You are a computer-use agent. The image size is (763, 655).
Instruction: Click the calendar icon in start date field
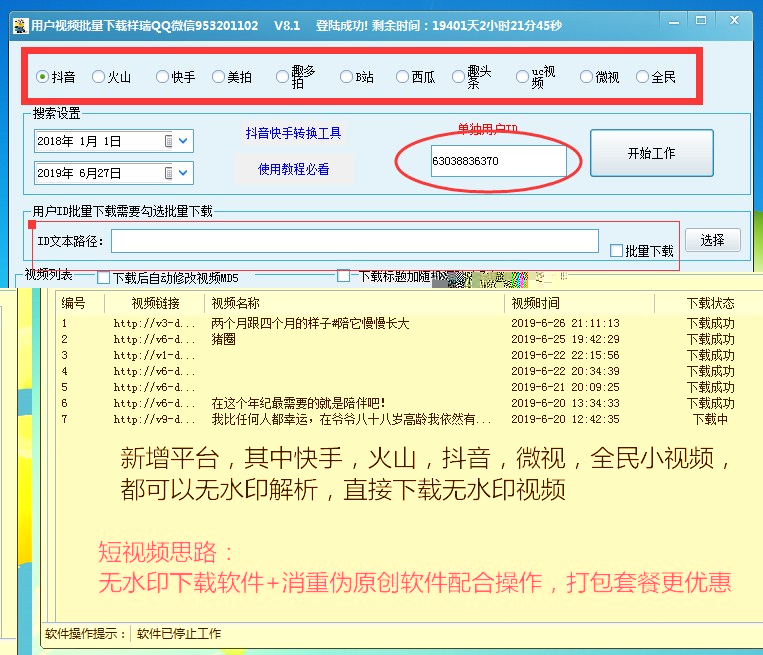click(x=169, y=141)
